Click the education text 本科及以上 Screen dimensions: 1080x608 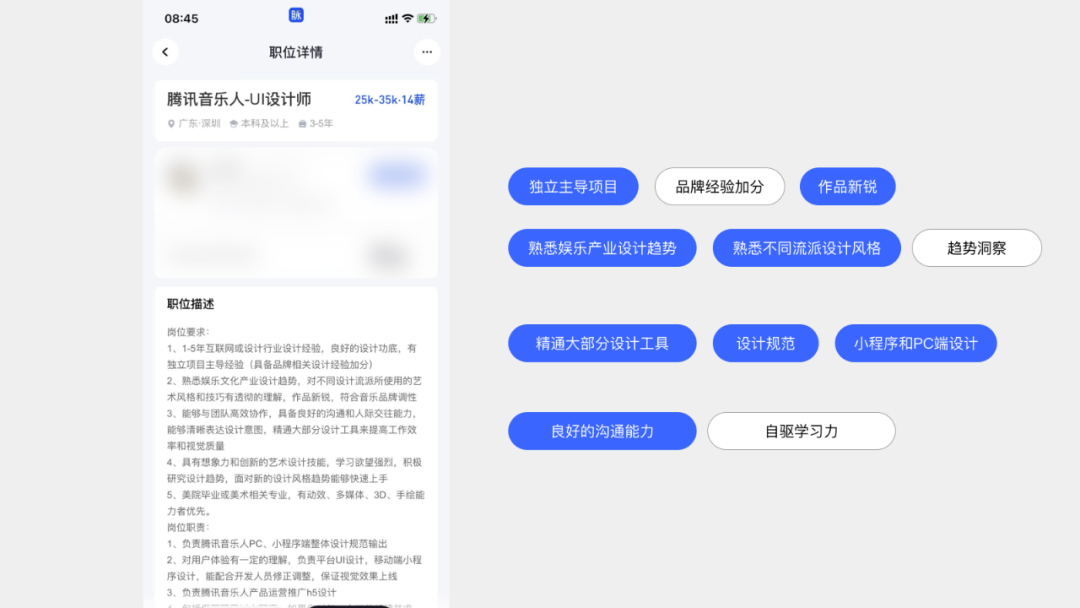coord(264,124)
